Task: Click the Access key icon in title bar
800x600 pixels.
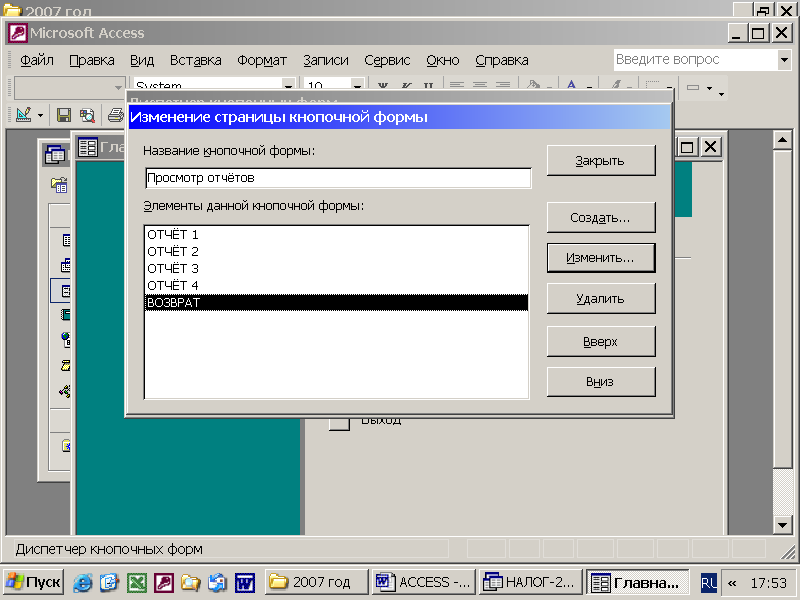Action: 17,33
